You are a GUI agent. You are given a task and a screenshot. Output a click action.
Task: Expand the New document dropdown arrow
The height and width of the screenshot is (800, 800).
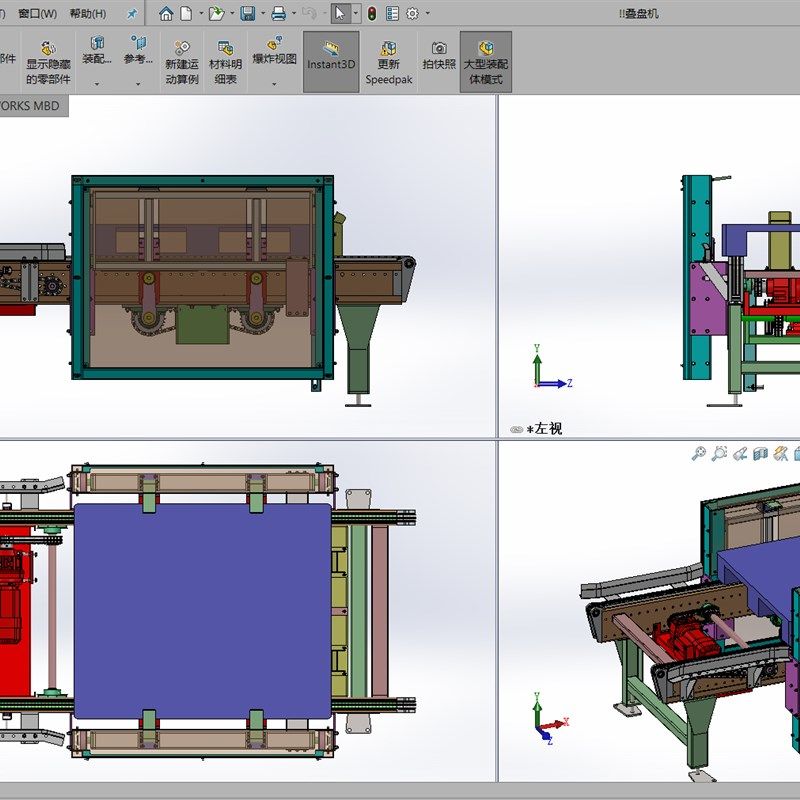click(x=201, y=13)
